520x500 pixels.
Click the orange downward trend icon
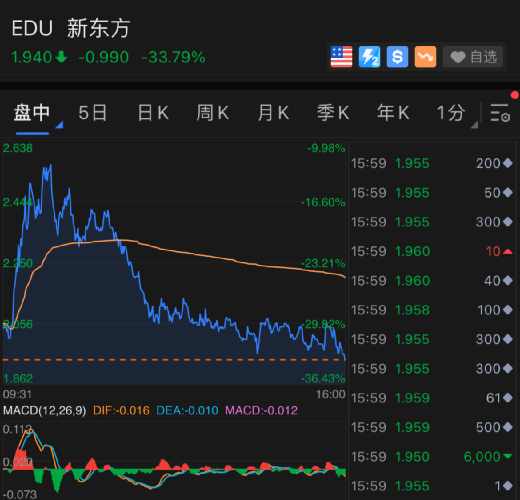point(425,57)
